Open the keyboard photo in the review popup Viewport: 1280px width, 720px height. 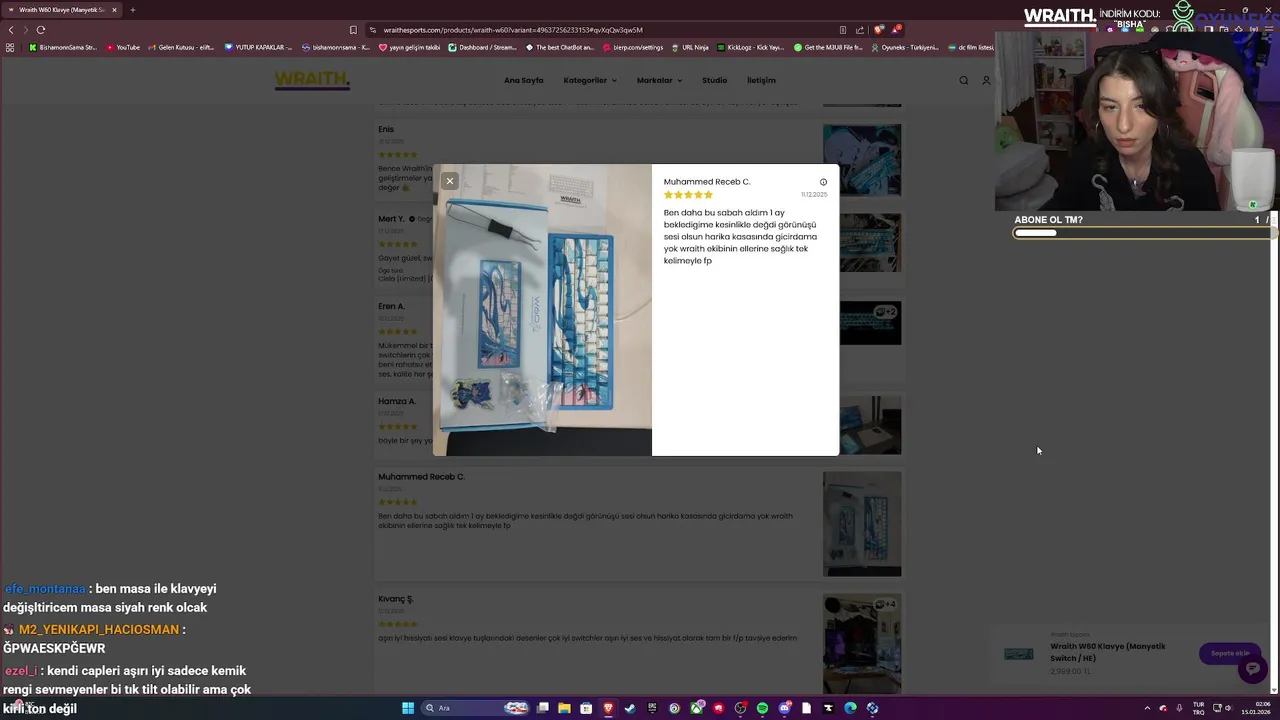[542, 310]
